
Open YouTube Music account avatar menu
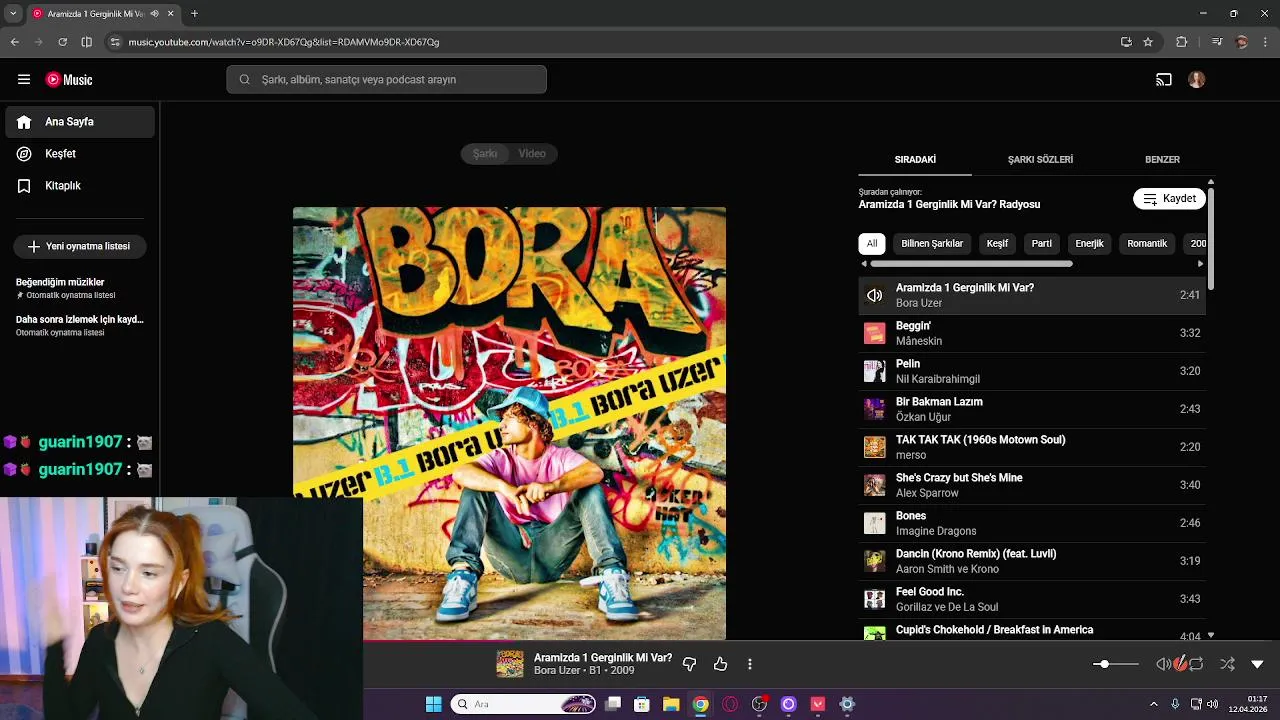point(1196,80)
